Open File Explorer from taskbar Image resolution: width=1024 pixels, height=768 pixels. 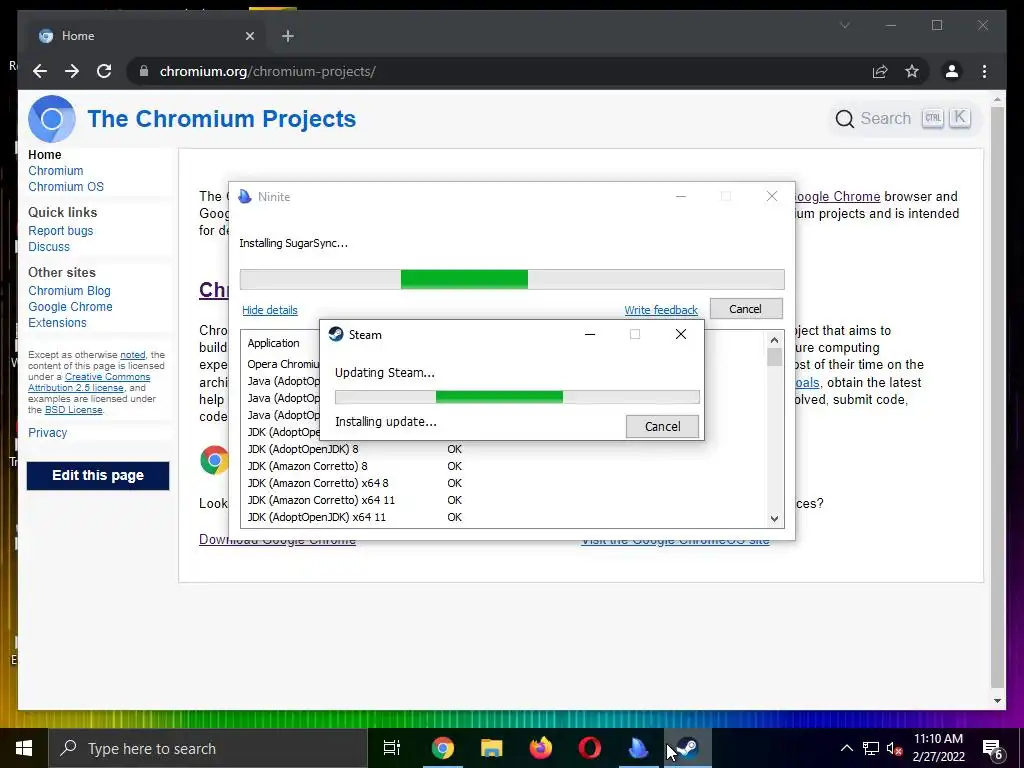(x=492, y=748)
